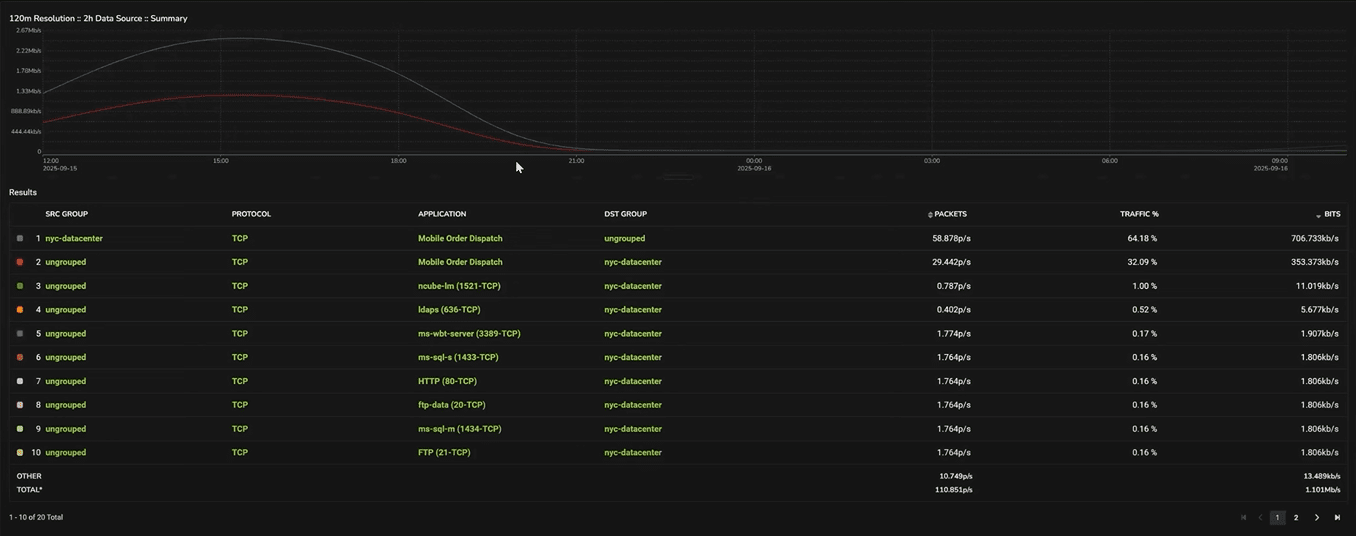This screenshot has height=536, width=1356.
Task: Select current page 1 in pagination
Action: pos(1277,517)
